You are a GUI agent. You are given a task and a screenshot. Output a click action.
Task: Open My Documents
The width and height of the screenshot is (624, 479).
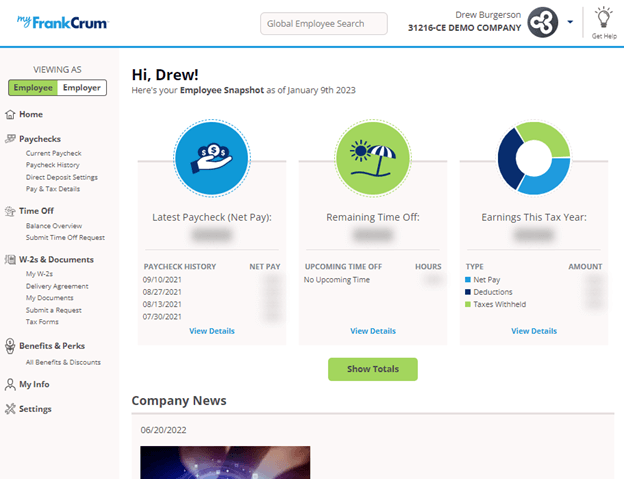(49, 298)
